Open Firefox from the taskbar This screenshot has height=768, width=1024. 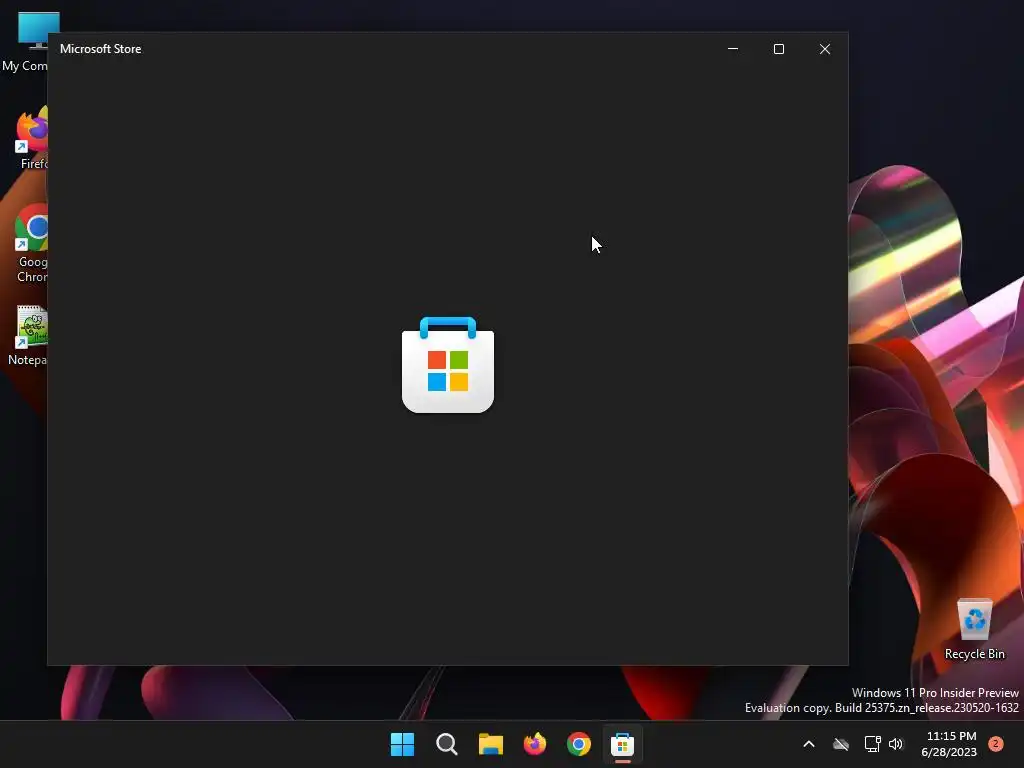click(535, 744)
